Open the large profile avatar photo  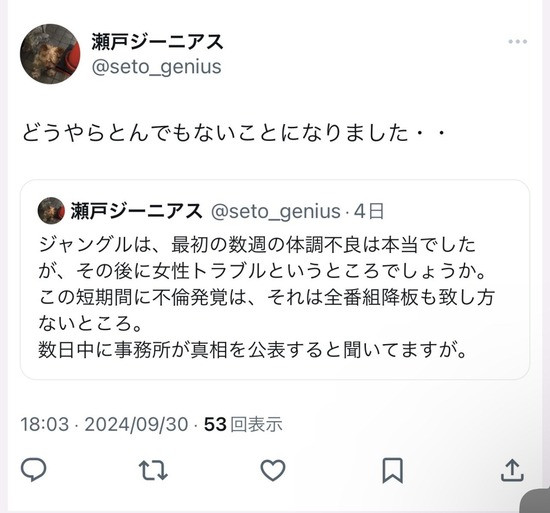50,54
